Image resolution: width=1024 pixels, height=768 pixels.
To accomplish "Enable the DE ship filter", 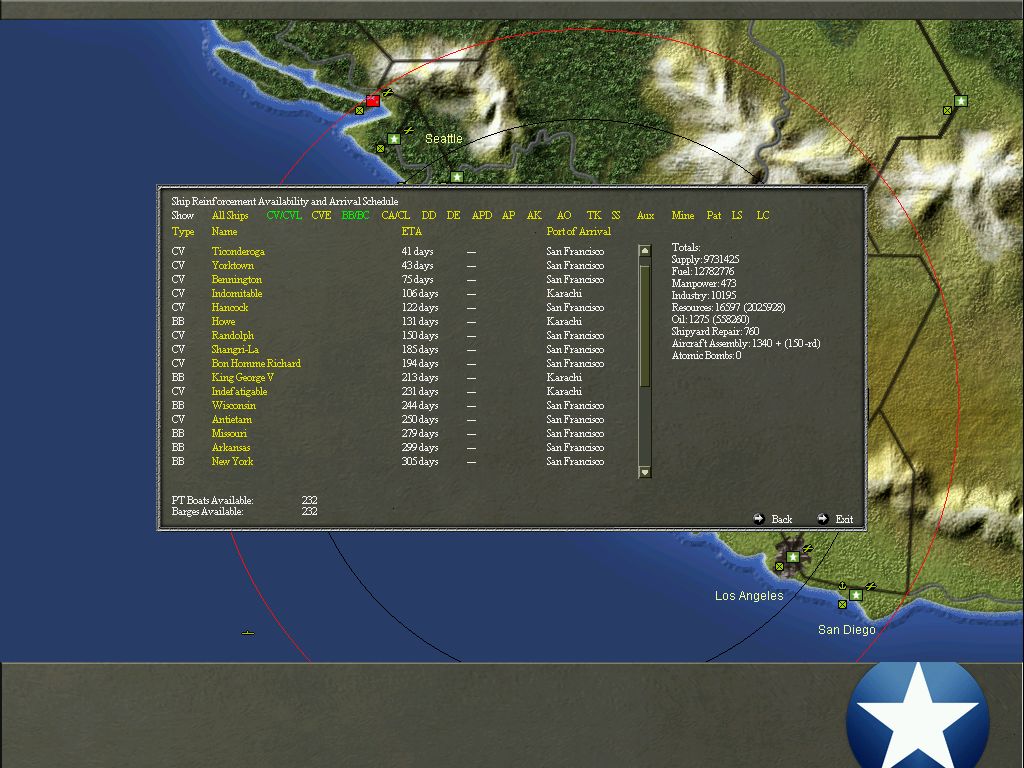I will [x=454, y=216].
